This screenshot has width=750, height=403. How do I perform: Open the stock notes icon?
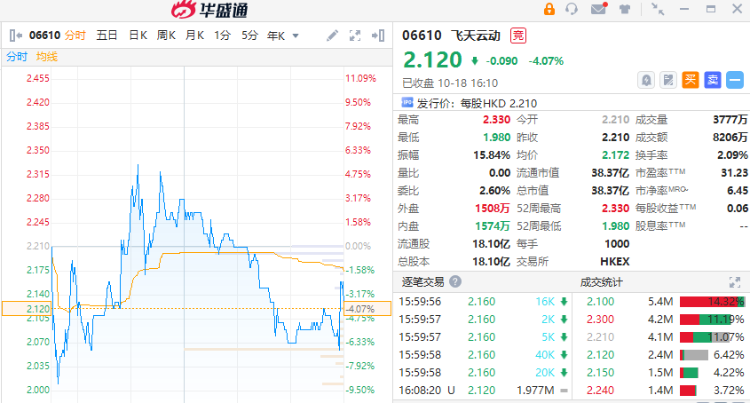[668, 80]
